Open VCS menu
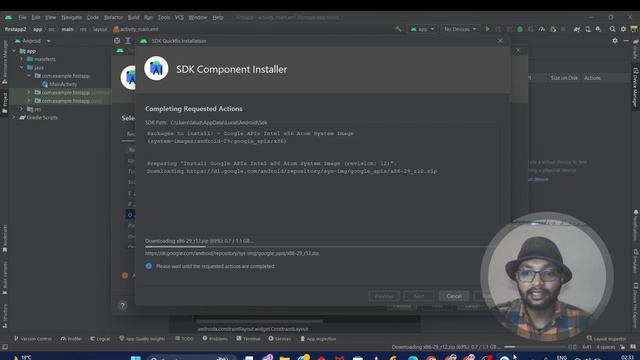The width and height of the screenshot is (640, 360). 179,18
